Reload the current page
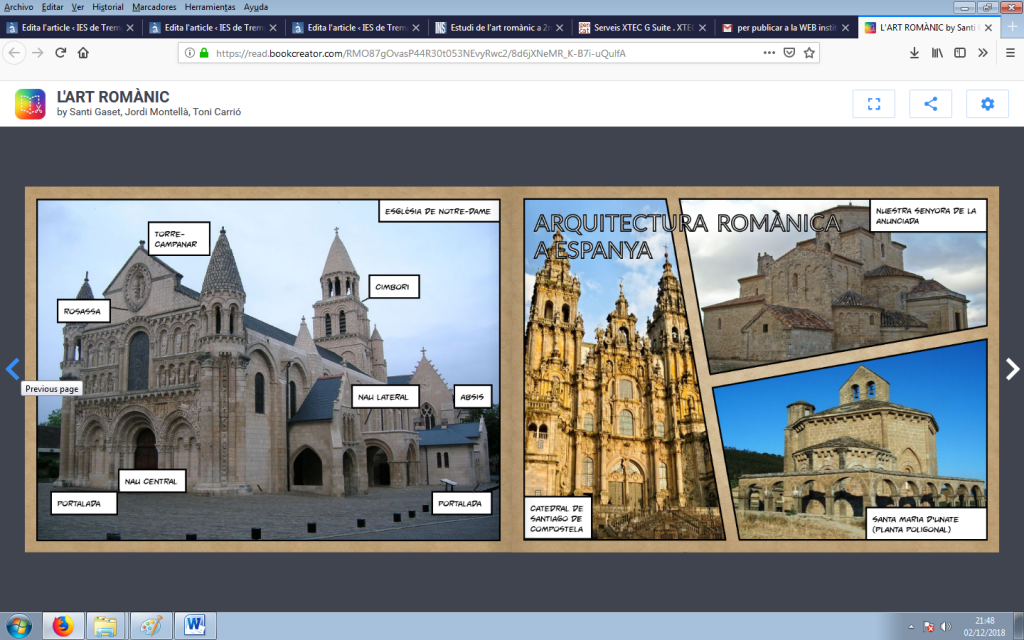The height and width of the screenshot is (640, 1024). (61, 53)
